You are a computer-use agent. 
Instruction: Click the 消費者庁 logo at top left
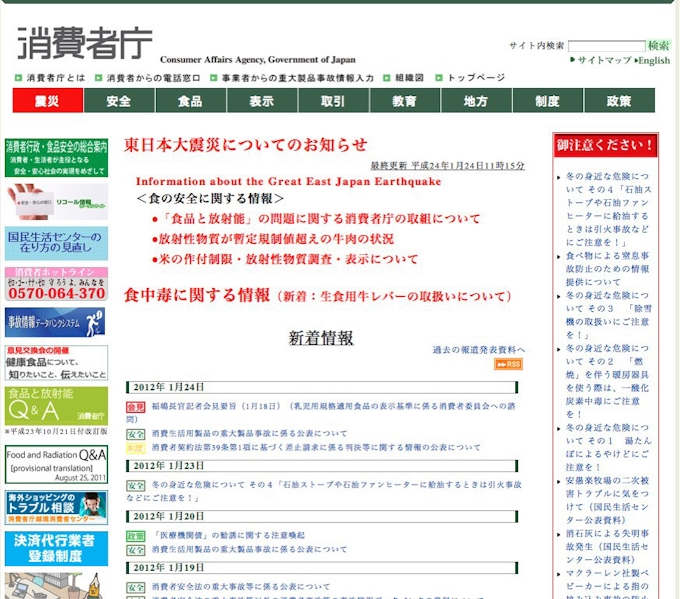(85, 44)
